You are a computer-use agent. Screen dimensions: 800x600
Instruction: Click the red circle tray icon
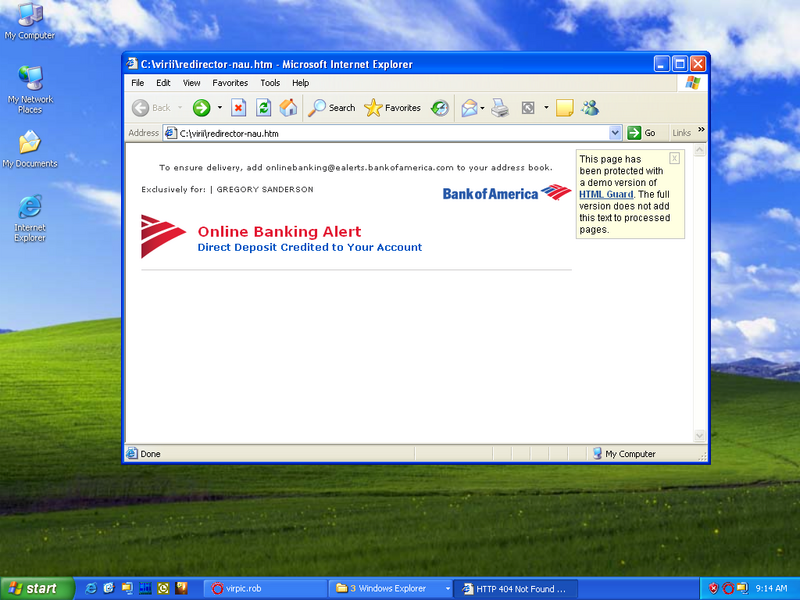pos(728,589)
